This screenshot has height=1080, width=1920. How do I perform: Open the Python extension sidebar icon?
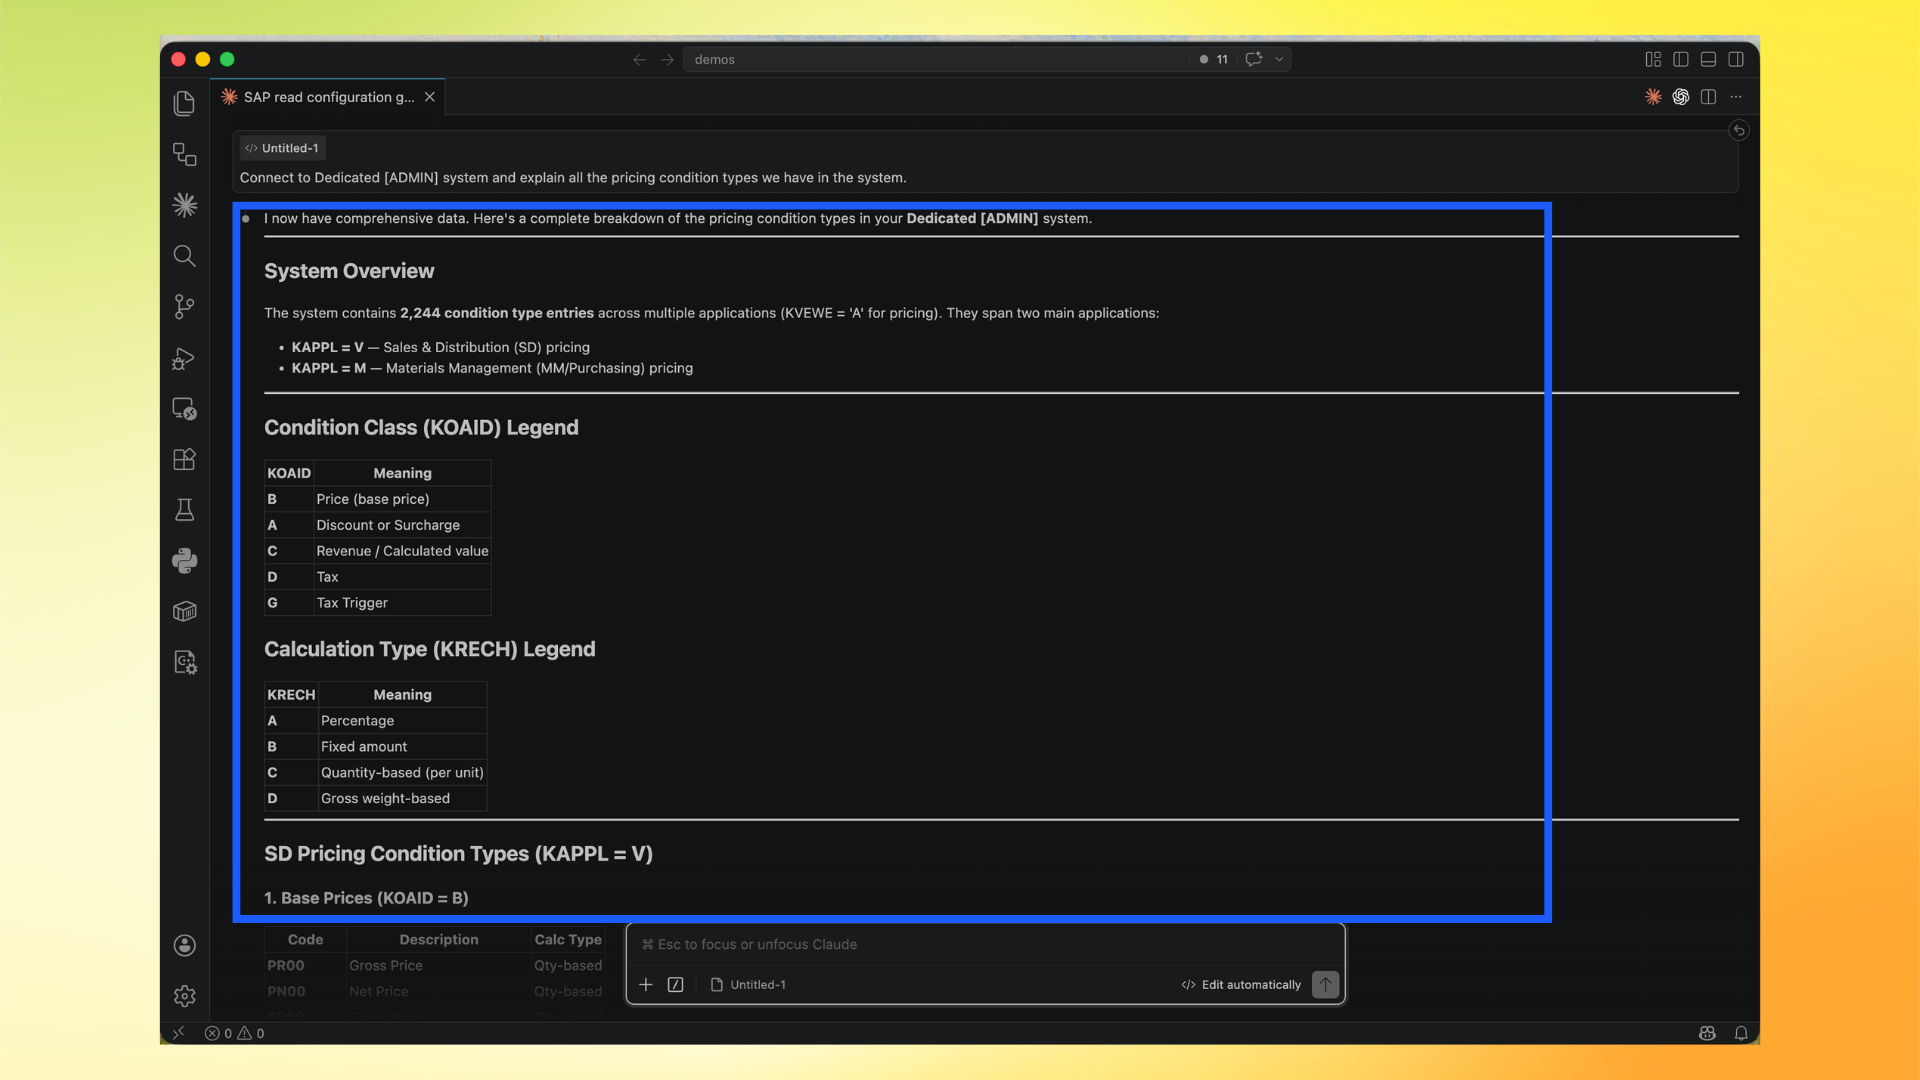(x=184, y=560)
